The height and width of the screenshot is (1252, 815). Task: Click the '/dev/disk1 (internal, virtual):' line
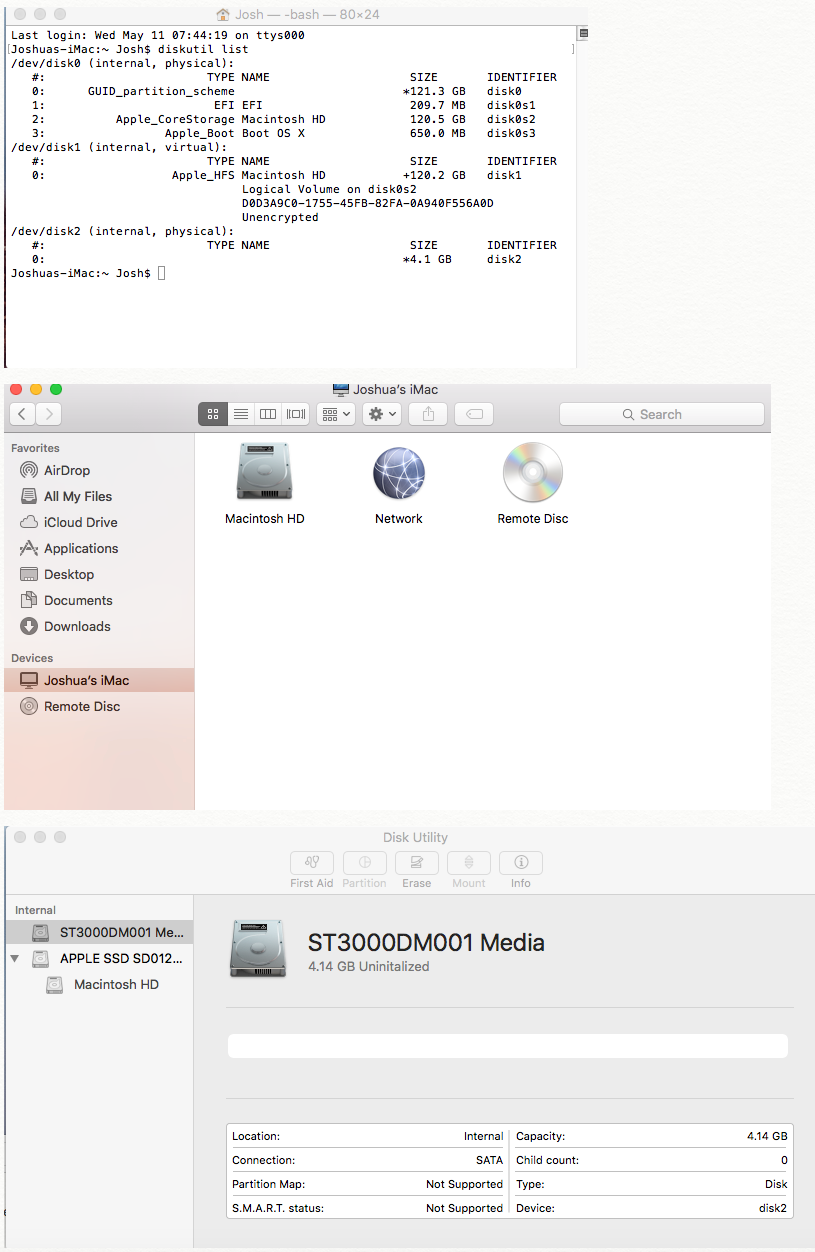[x=119, y=147]
